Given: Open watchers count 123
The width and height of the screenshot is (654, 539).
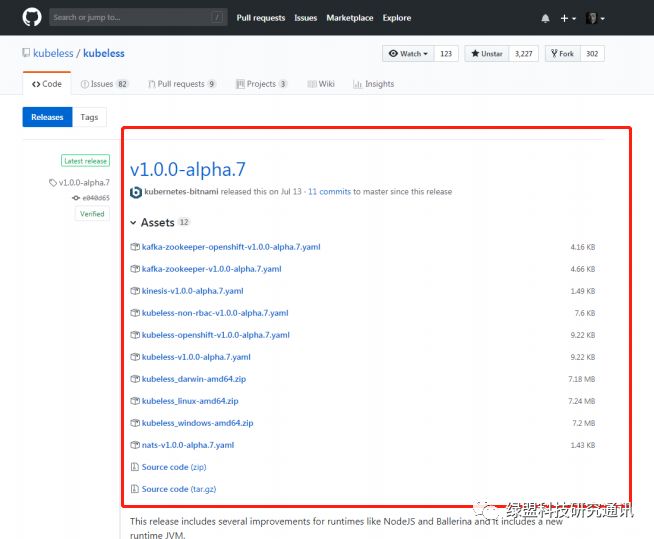Looking at the screenshot, I should click(x=446, y=53).
